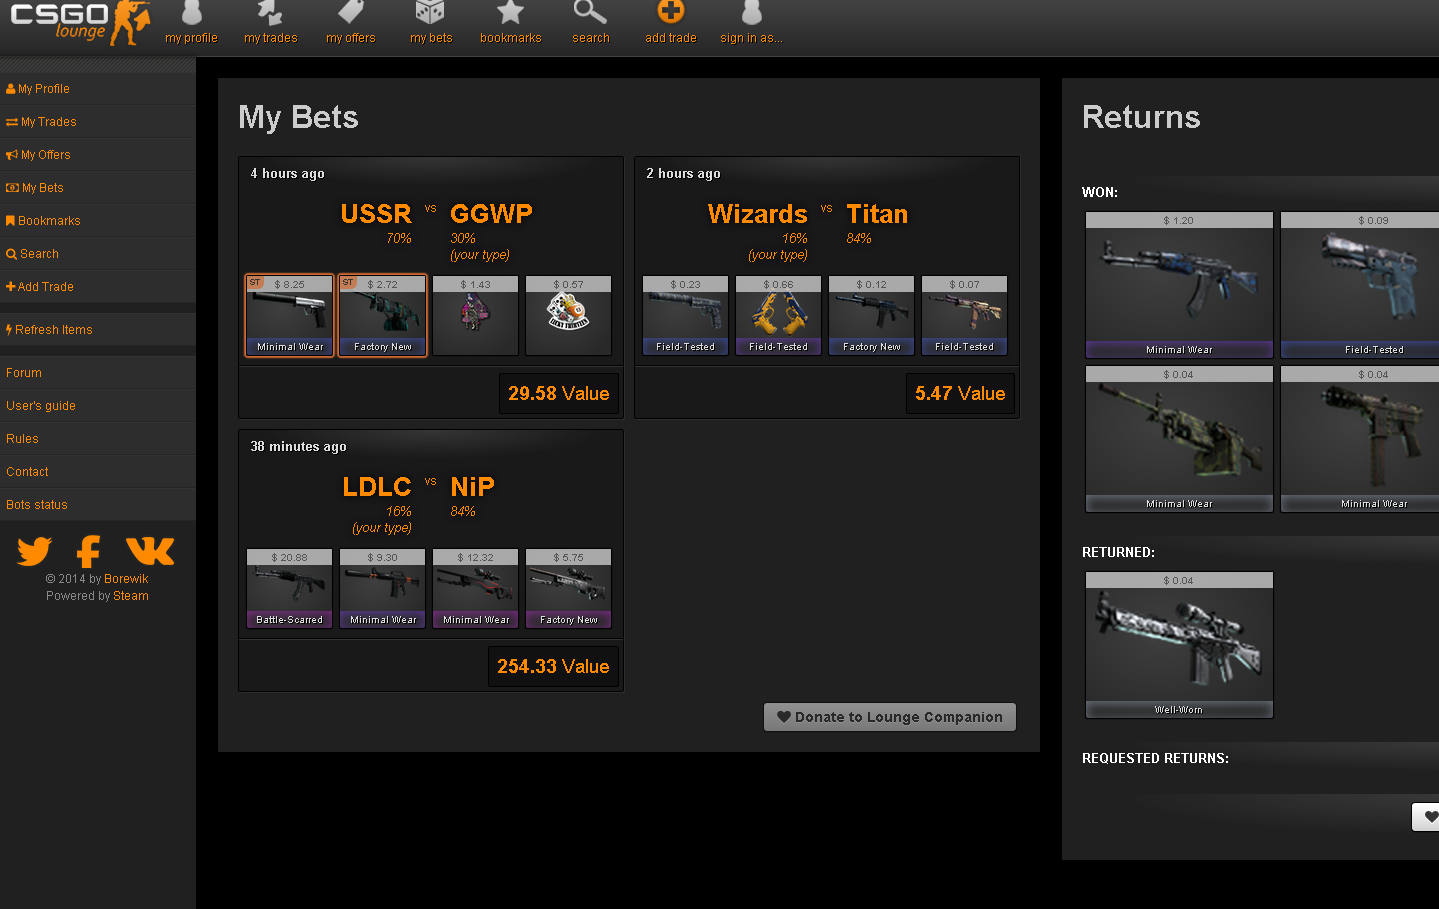The image size is (1439, 909).
Task: Select won $1.20 Minimal Wear AK item
Action: (x=1180, y=285)
